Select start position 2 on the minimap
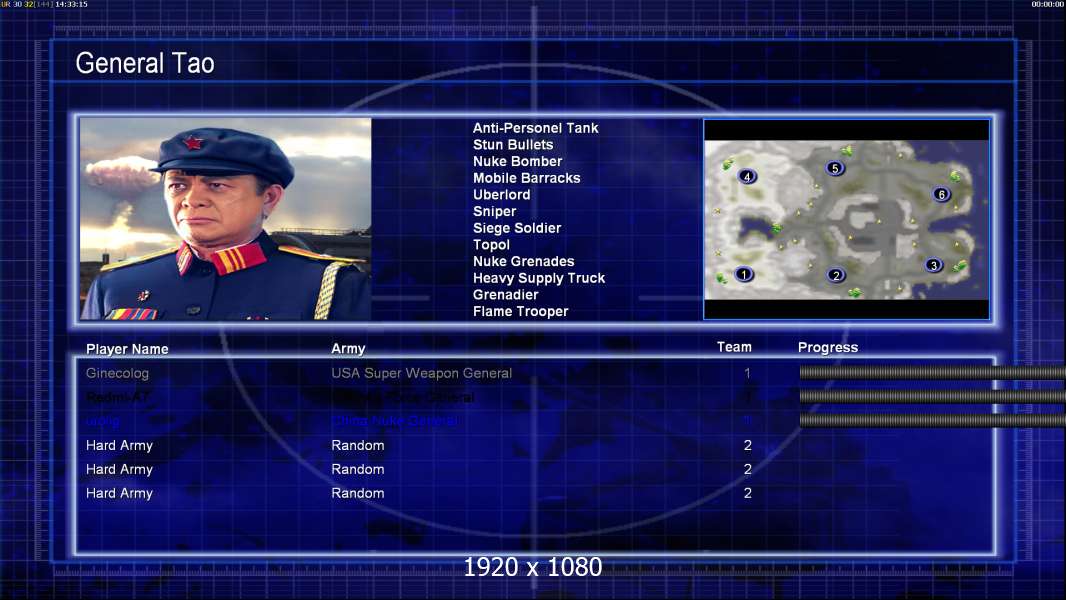This screenshot has width=1066, height=600. tap(836, 275)
